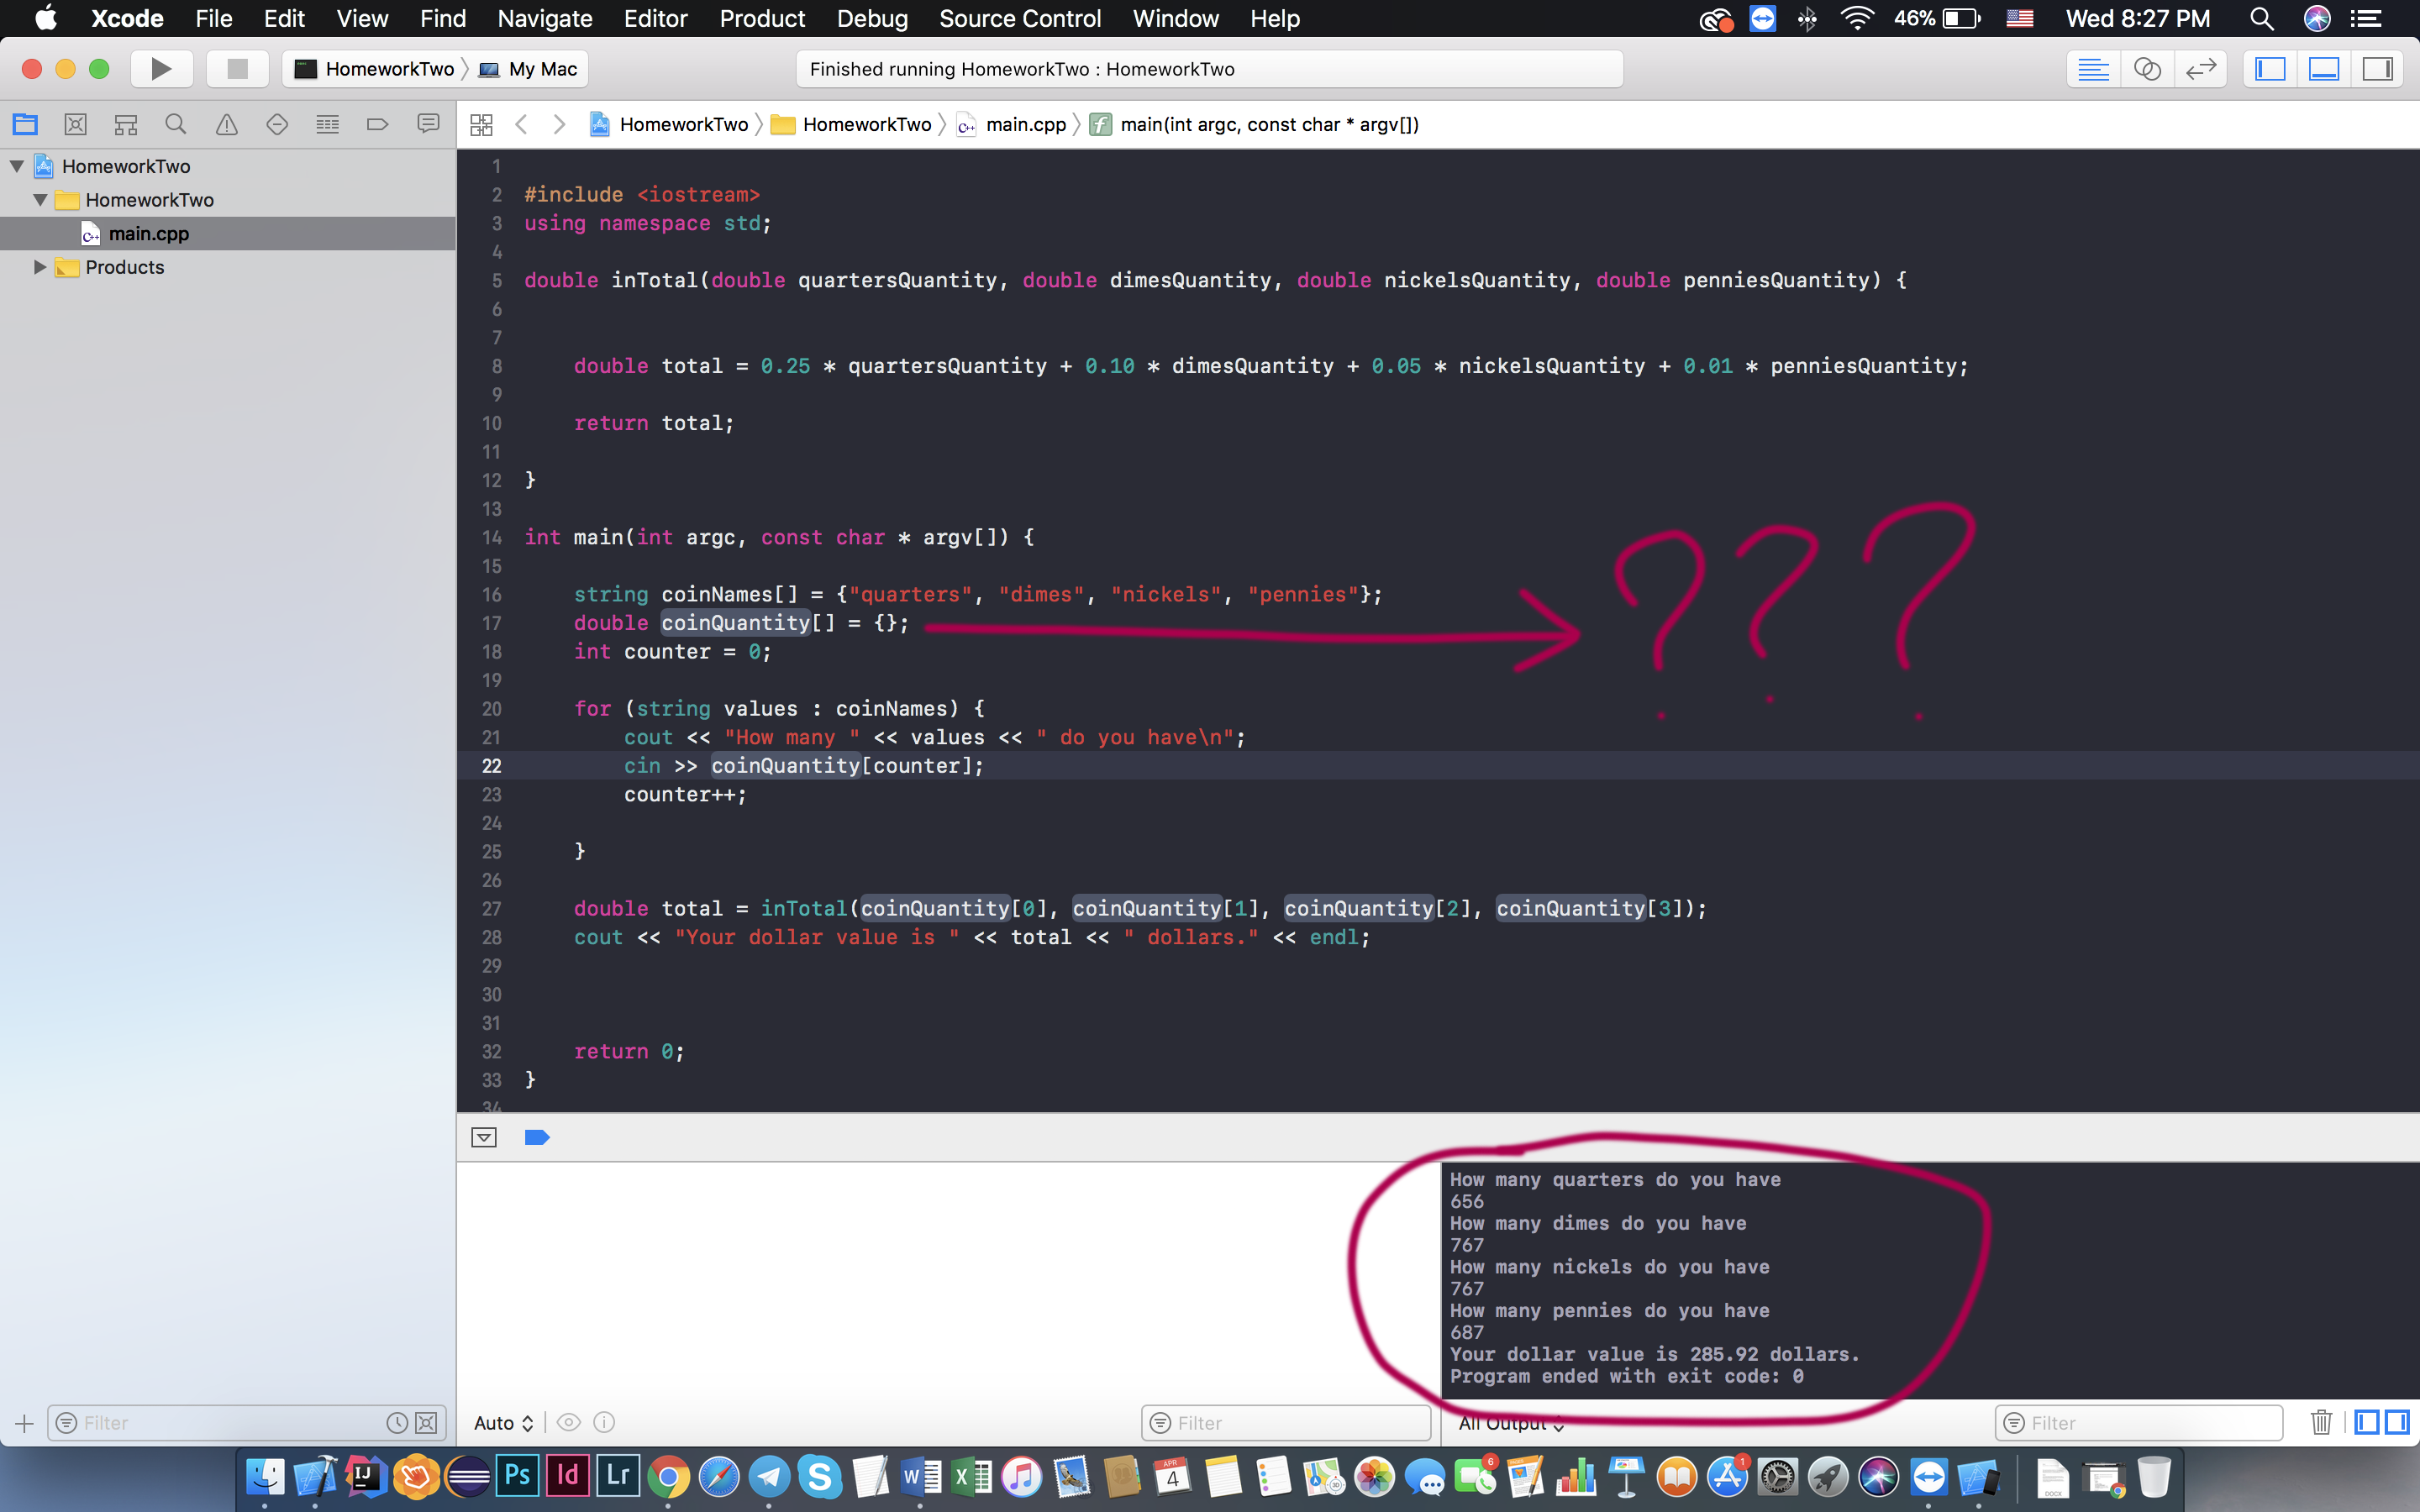This screenshot has width=2420, height=1512.
Task: Click the Run button to build project
Action: [x=159, y=70]
